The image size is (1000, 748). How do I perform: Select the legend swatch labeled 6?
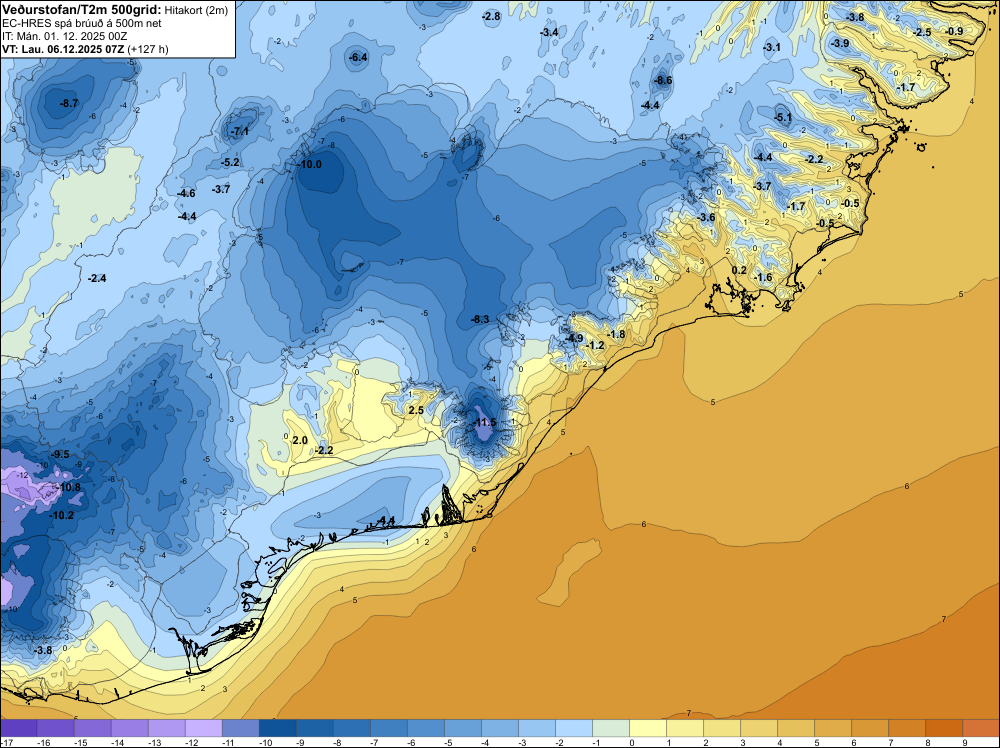(x=870, y=728)
